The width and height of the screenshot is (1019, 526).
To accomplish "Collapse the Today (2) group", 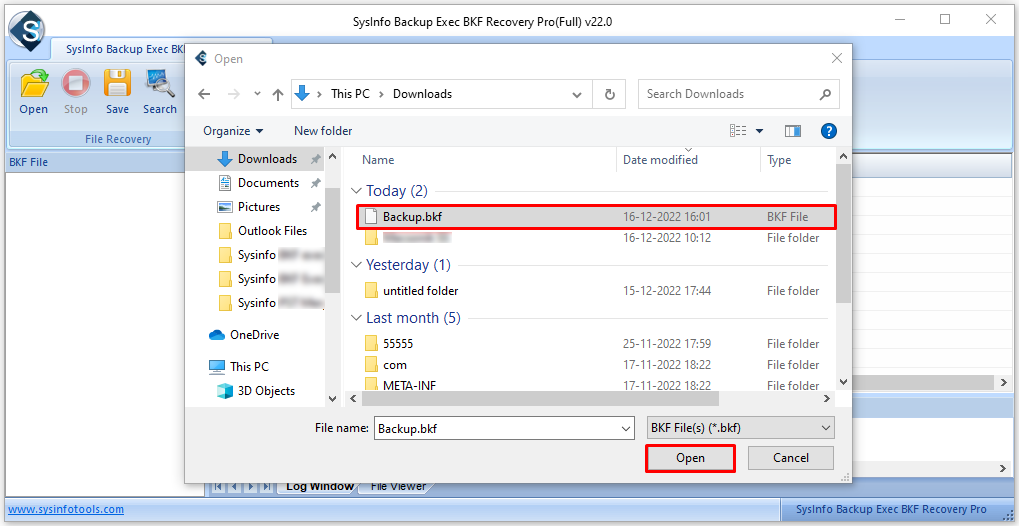I will click(x=356, y=191).
